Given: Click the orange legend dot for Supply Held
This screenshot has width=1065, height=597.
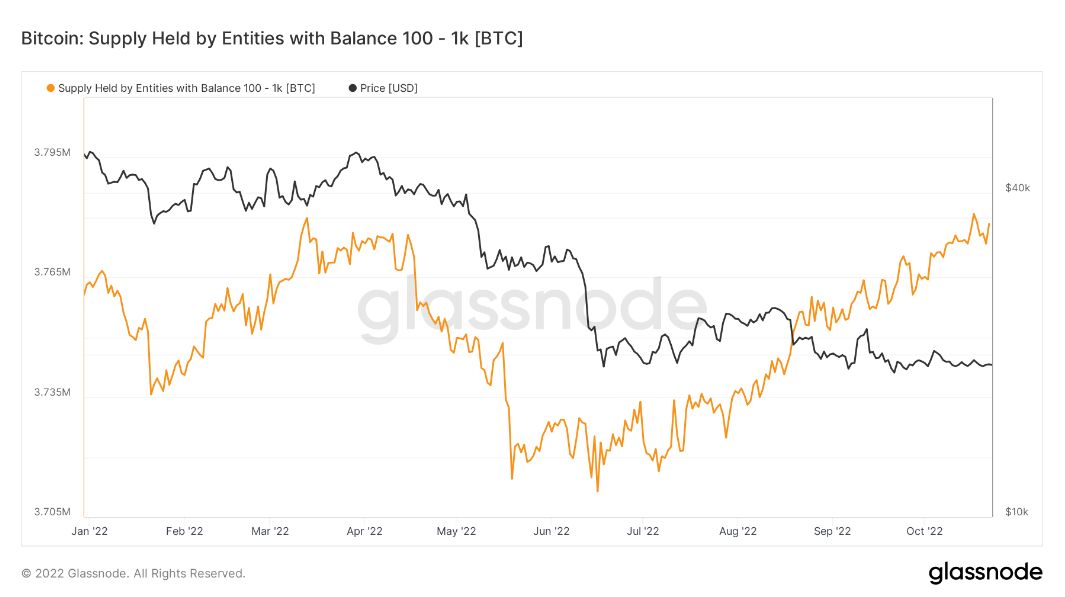Looking at the screenshot, I should [50, 88].
